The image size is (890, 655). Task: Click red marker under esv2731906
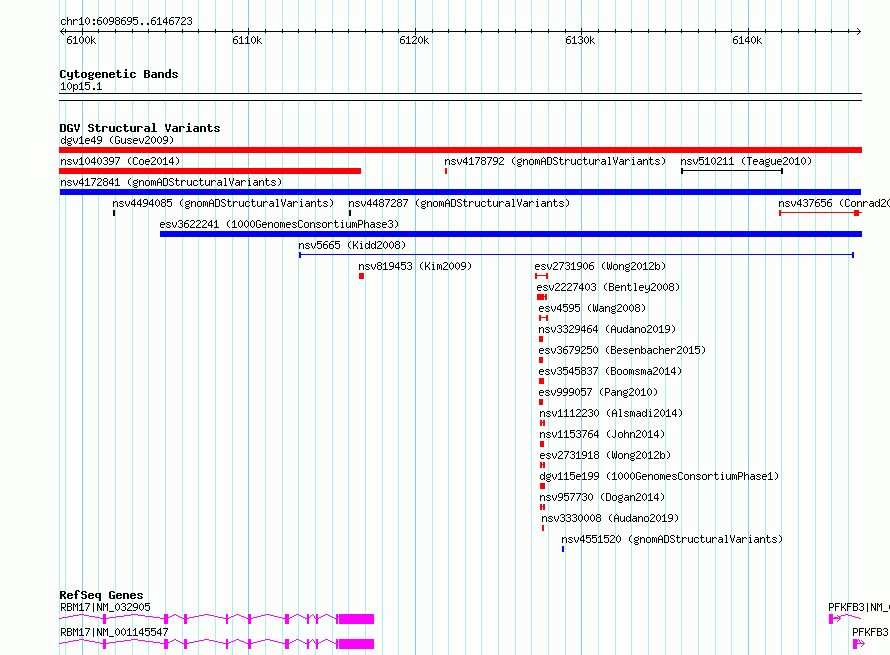[x=541, y=276]
